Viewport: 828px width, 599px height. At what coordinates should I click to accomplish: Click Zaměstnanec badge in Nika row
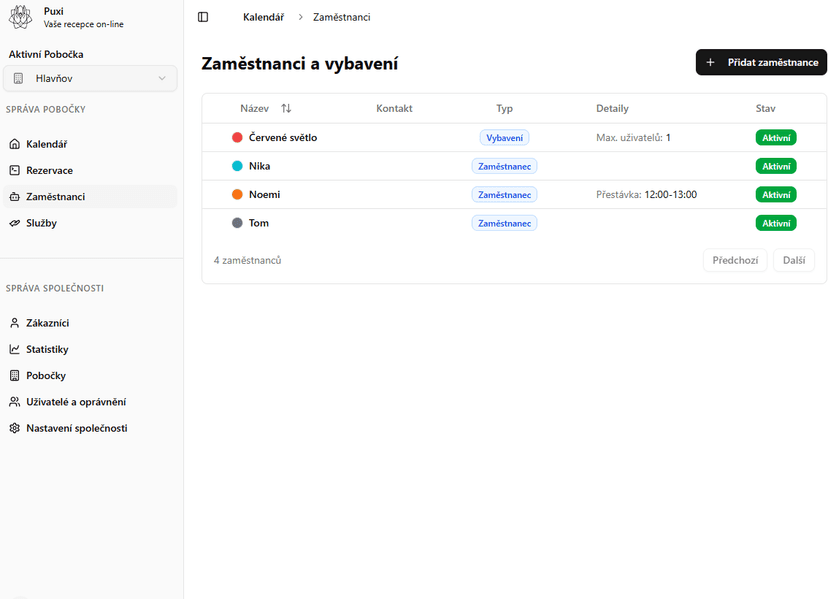pyautogui.click(x=504, y=166)
